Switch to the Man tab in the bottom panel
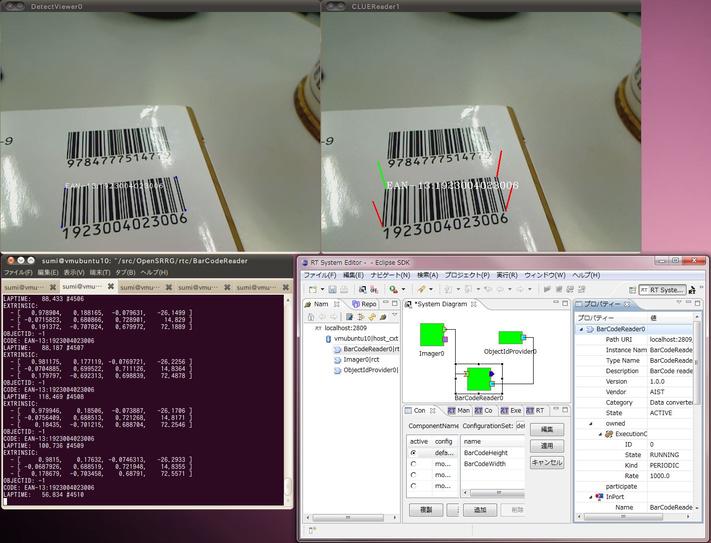711x543 pixels. tap(459, 410)
